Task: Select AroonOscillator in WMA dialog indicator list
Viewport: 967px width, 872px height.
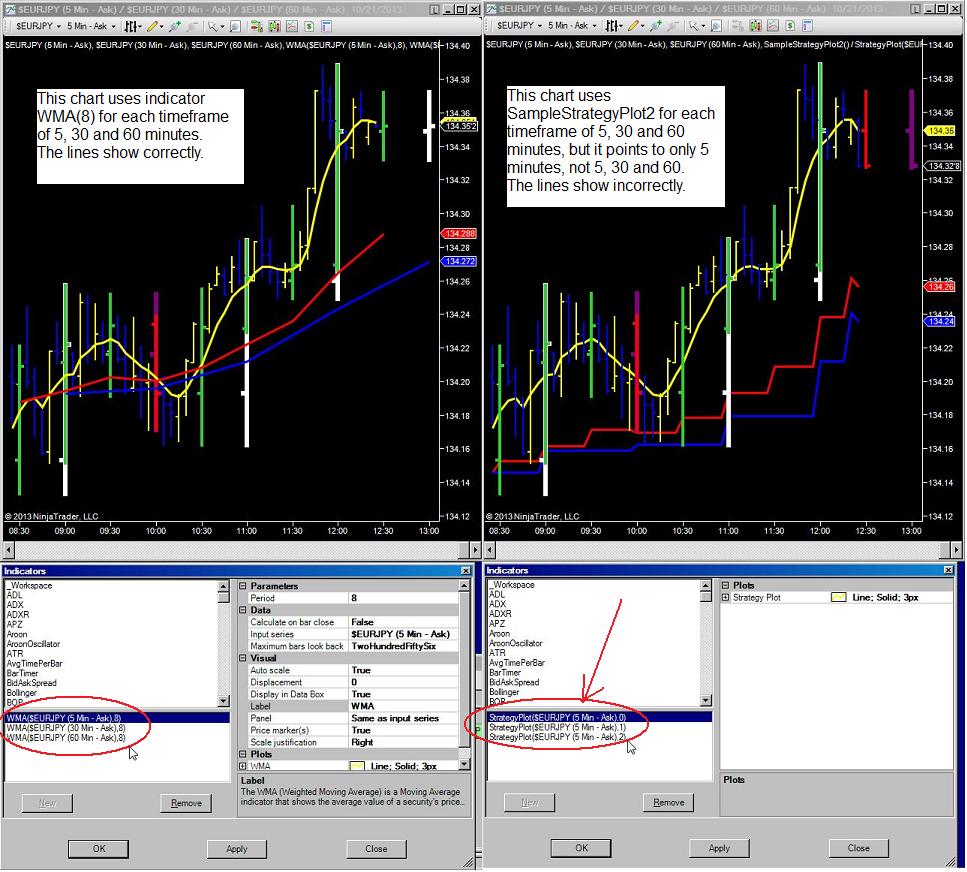Action: click(33, 644)
